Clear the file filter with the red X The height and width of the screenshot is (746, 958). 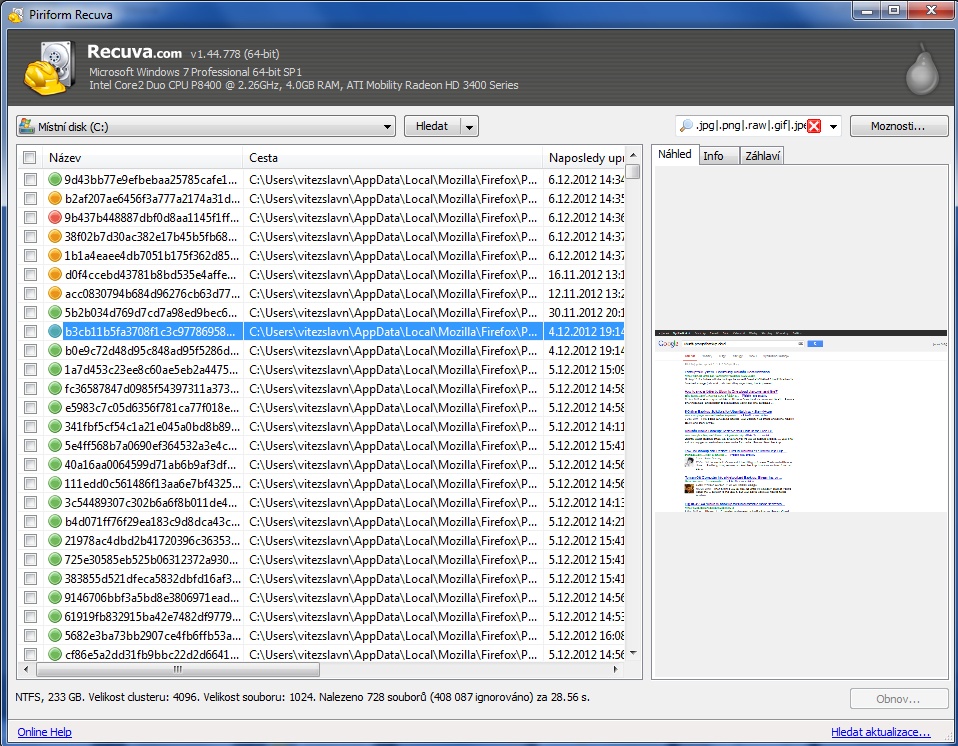(x=814, y=126)
